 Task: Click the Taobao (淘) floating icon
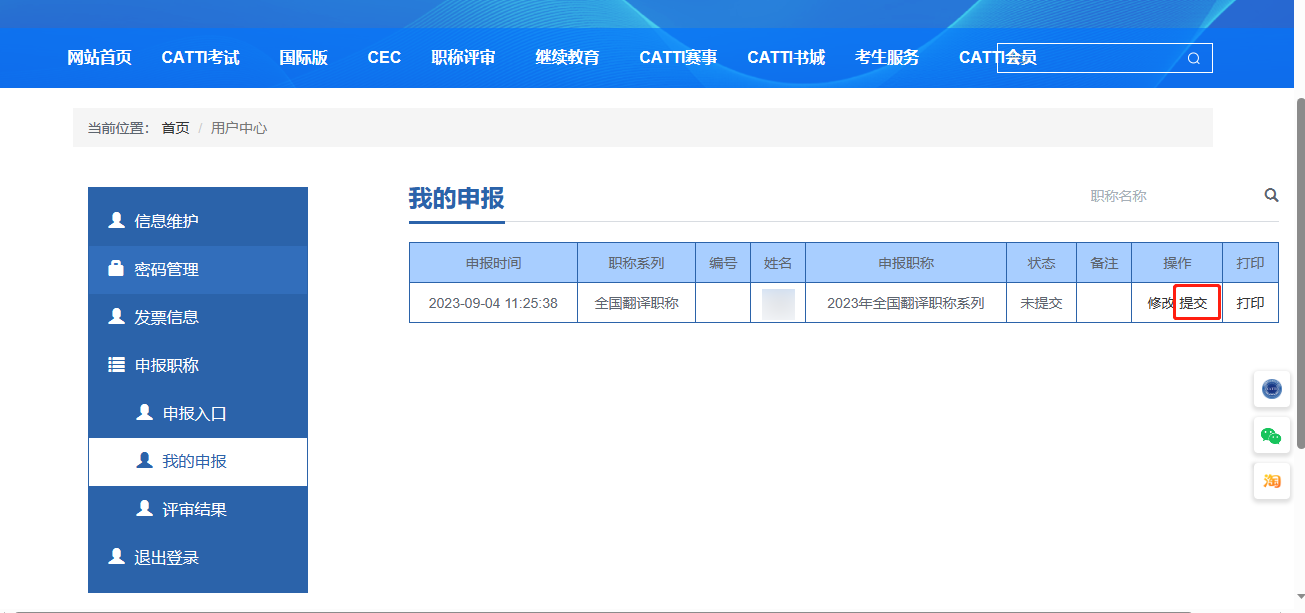1271,481
